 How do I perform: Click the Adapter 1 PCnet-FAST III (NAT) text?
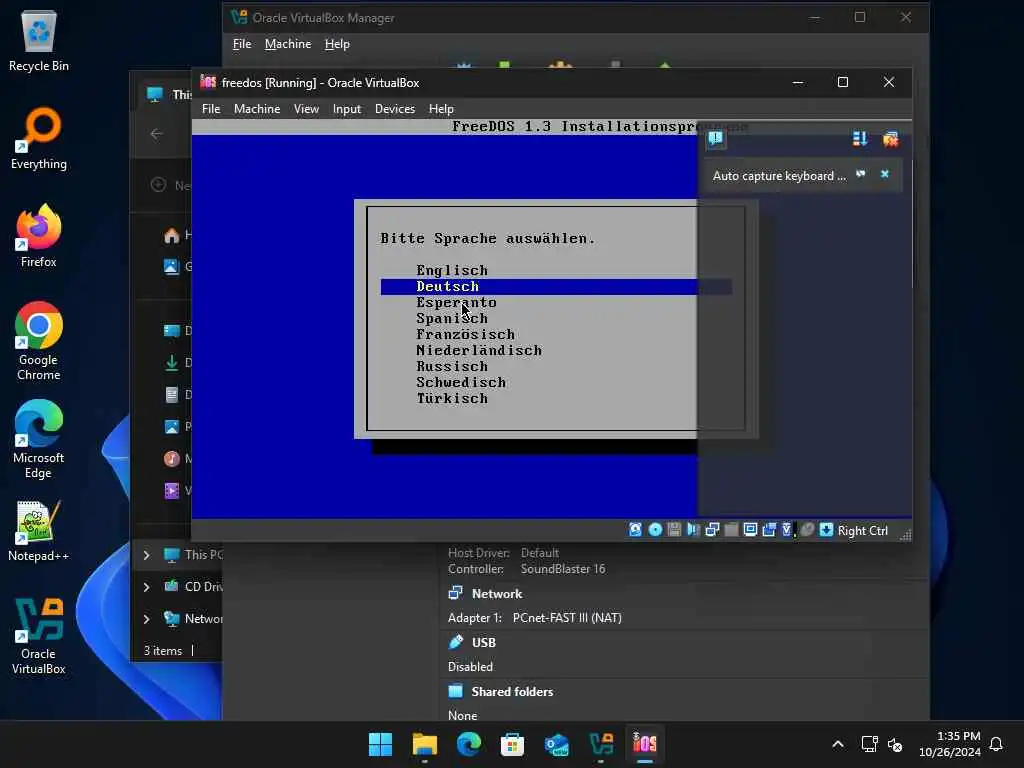[535, 618]
